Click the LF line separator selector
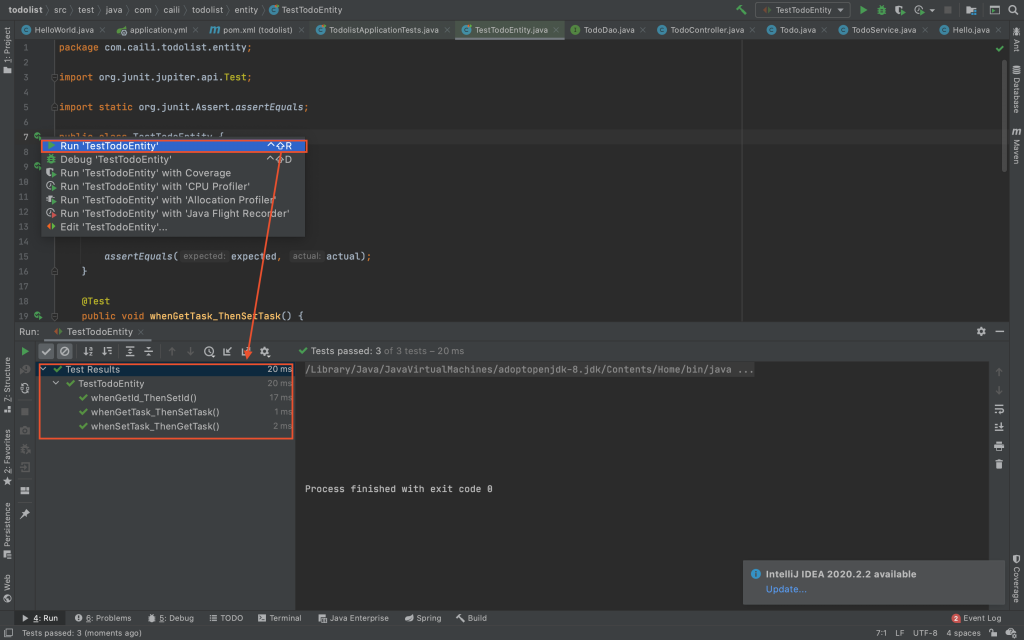Viewport: 1024px width, 640px height. pos(899,633)
